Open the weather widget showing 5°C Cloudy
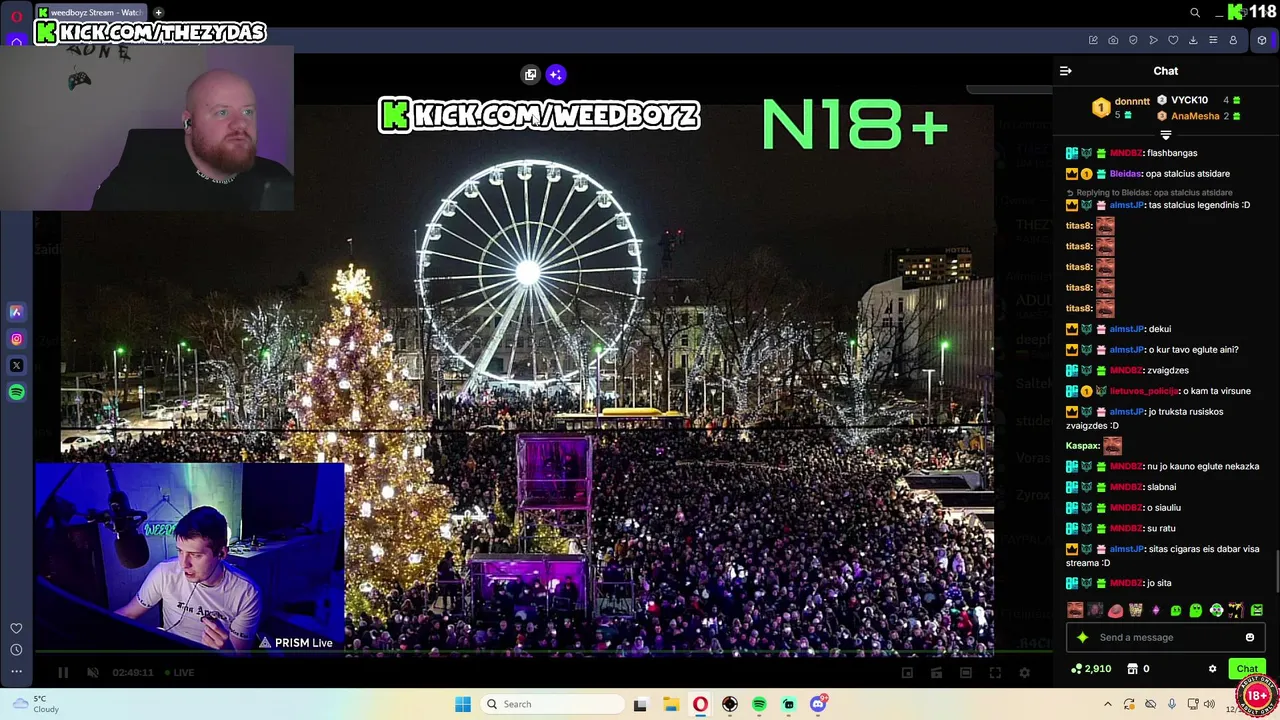The width and height of the screenshot is (1280, 720). (35, 704)
